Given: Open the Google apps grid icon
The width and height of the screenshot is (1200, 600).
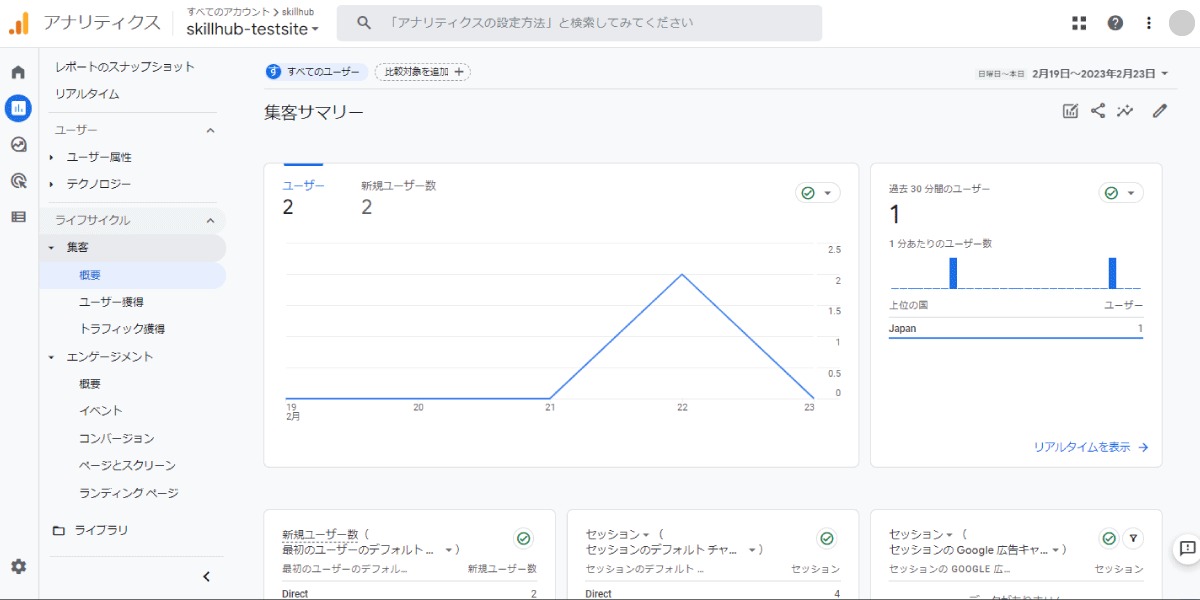Looking at the screenshot, I should [x=1079, y=22].
